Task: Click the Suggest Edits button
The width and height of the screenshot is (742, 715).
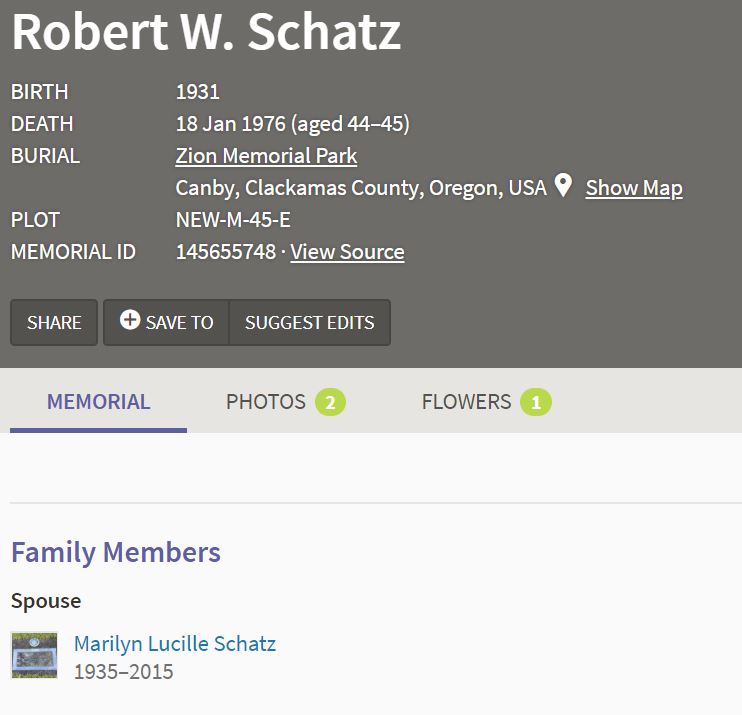Action: pos(309,323)
